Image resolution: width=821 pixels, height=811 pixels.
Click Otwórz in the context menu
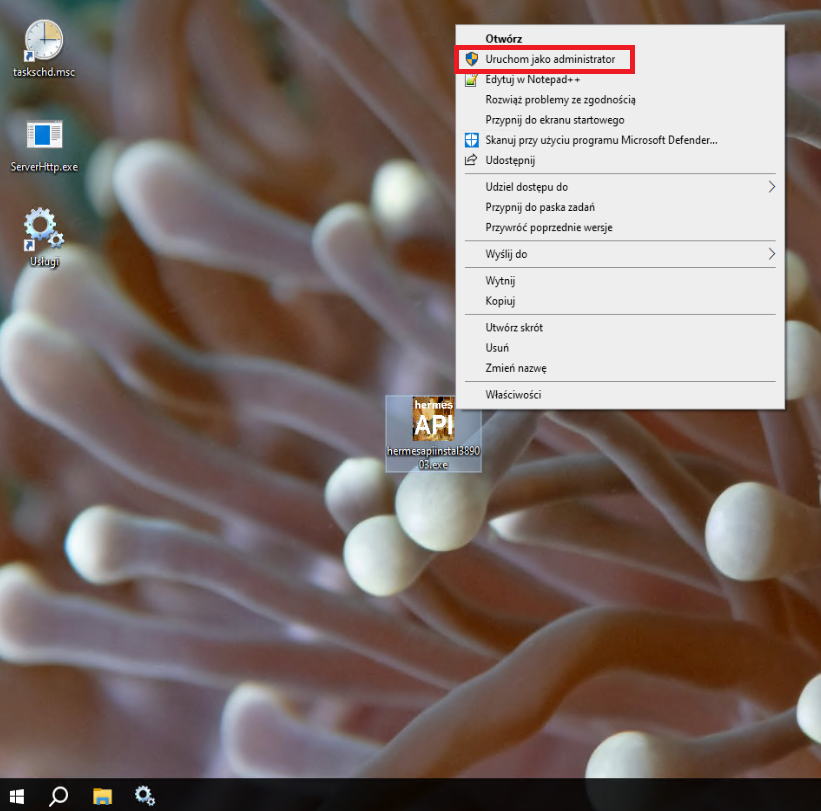pyautogui.click(x=503, y=38)
